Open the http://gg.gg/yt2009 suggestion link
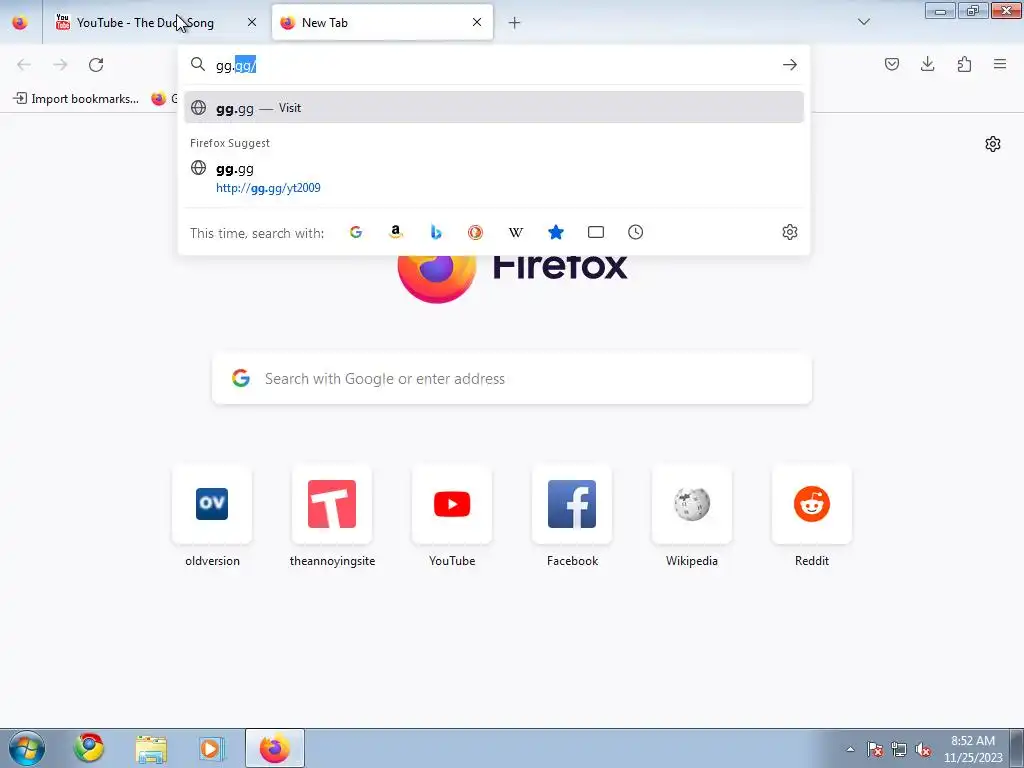The height and width of the screenshot is (768, 1024). click(268, 188)
